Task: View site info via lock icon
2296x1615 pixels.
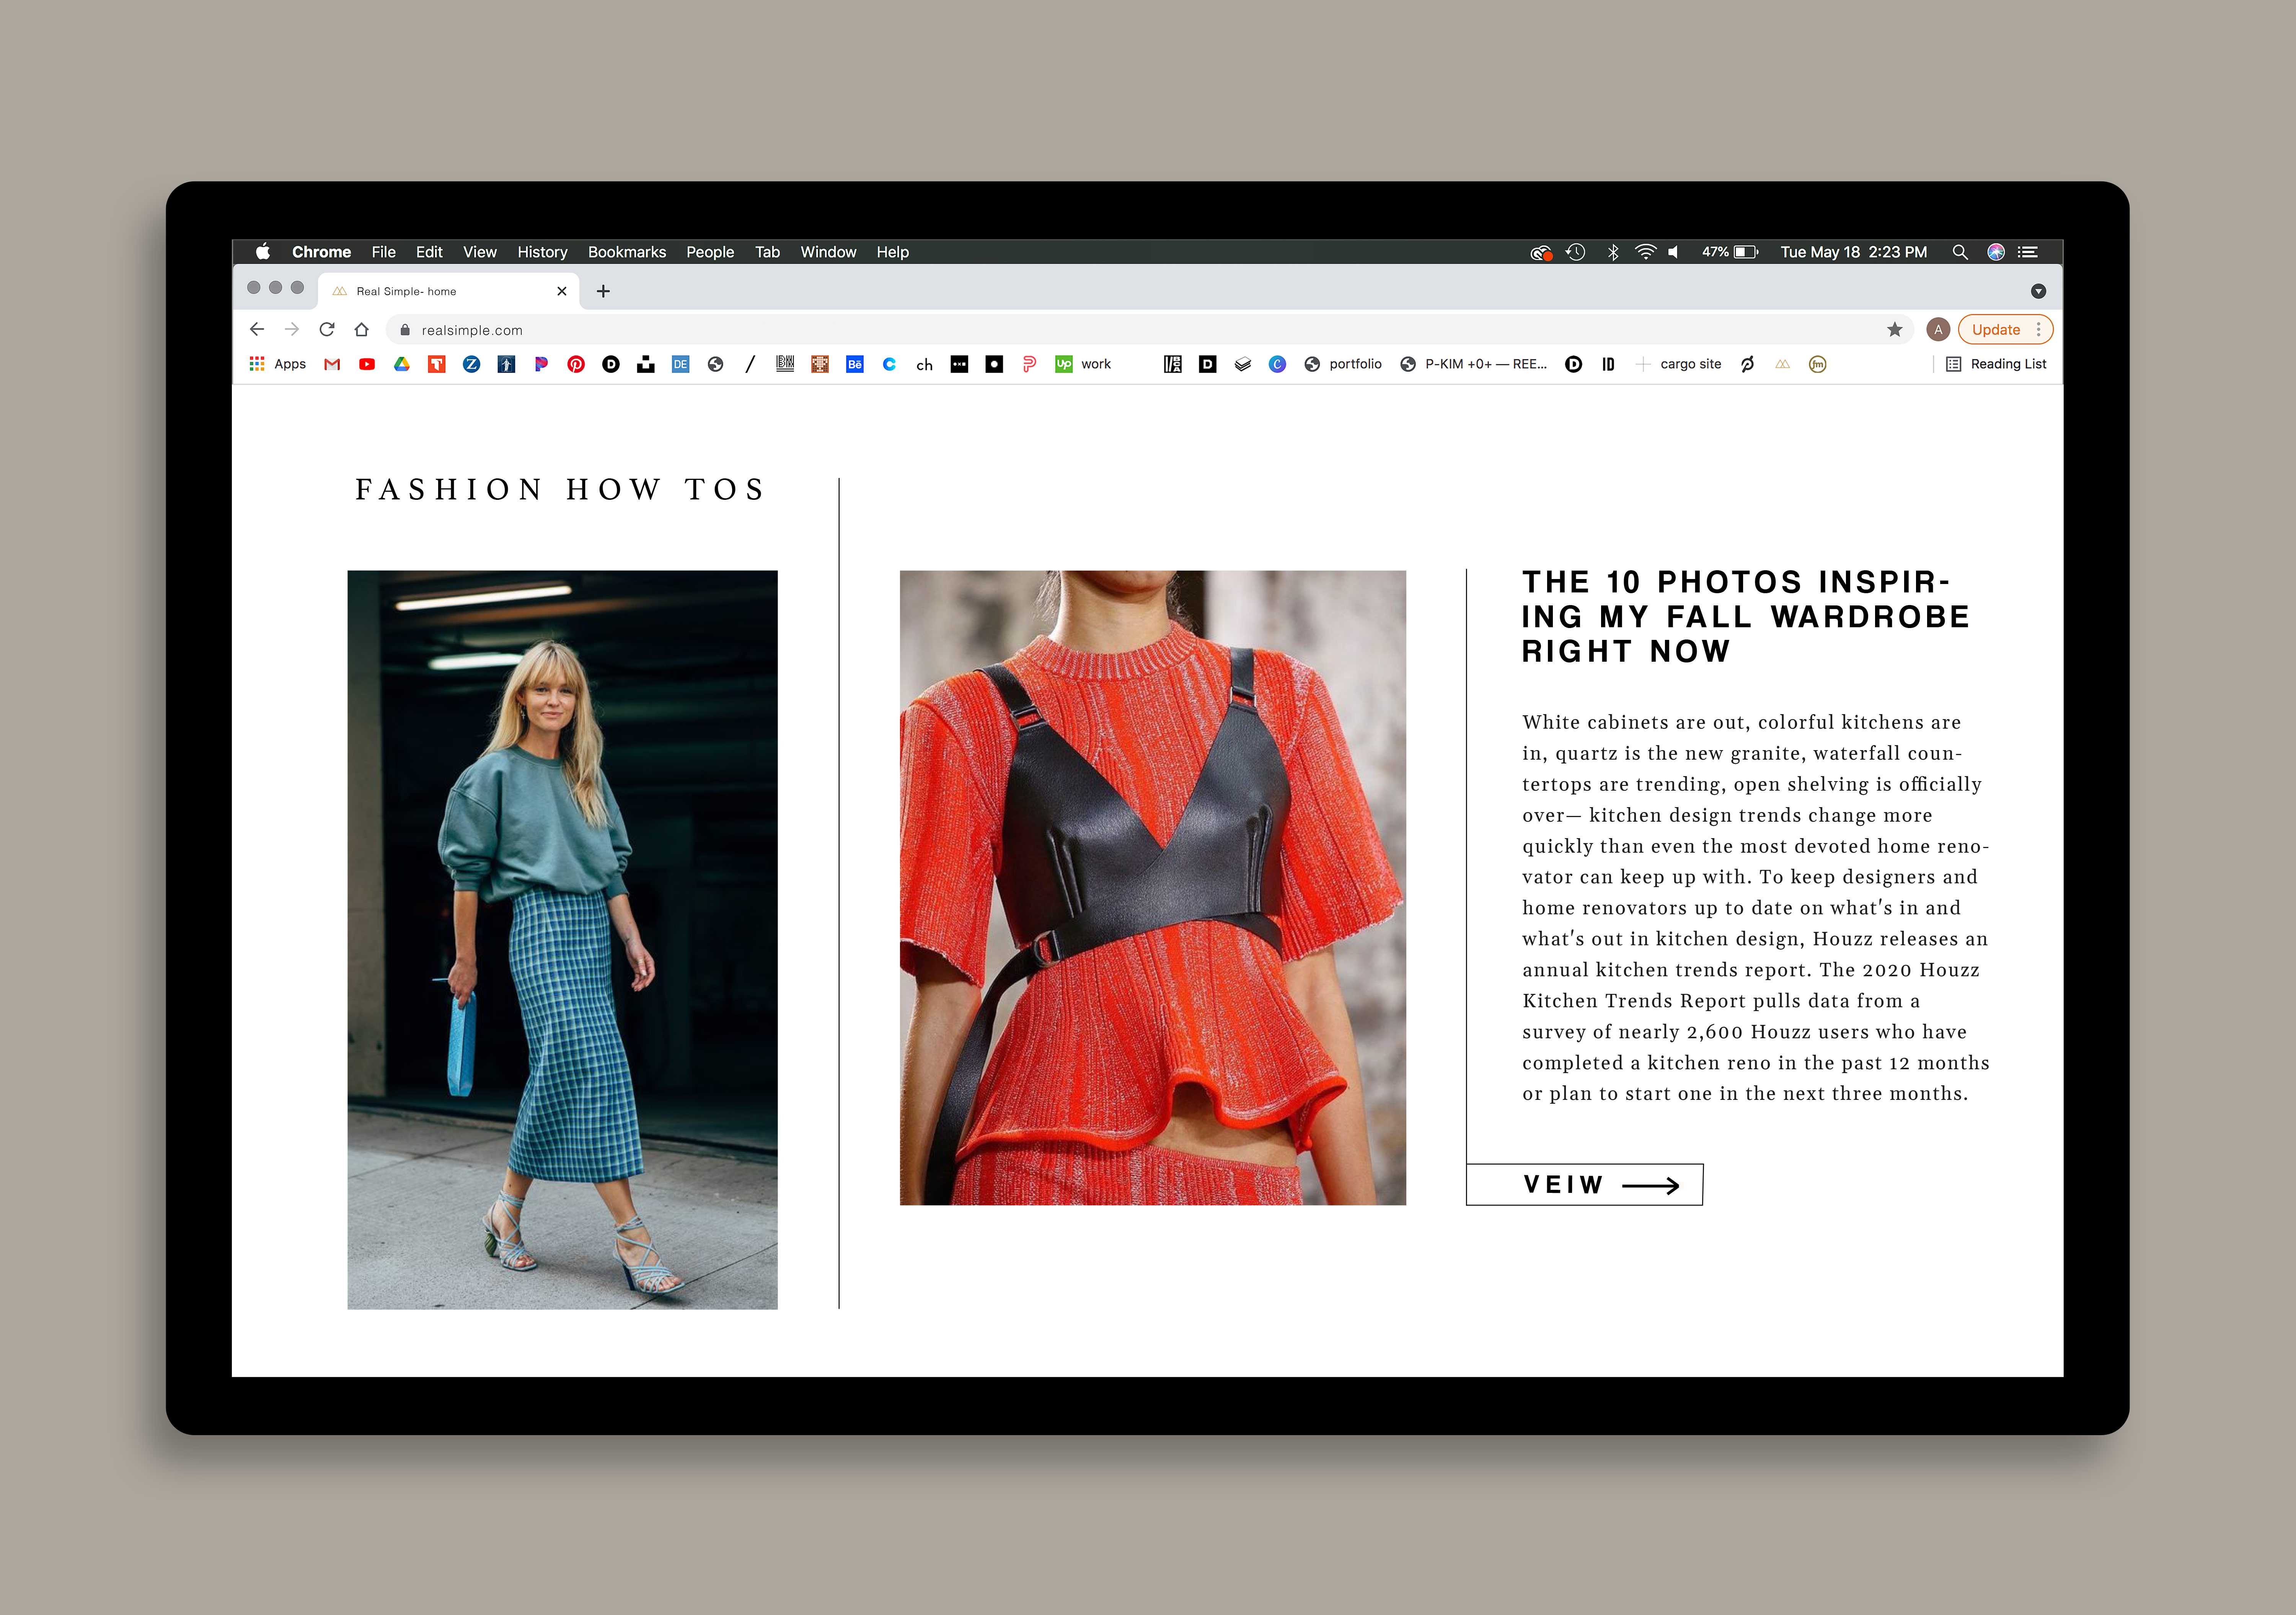Action: (x=405, y=330)
